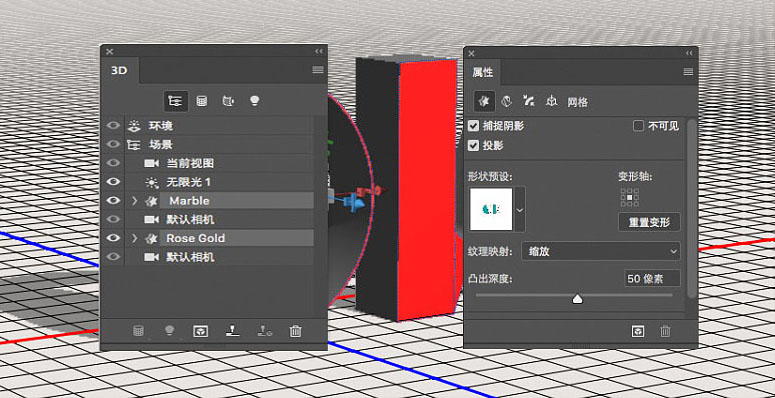Select the 当前视图 camera row
The width and height of the screenshot is (775, 398).
(x=219, y=163)
